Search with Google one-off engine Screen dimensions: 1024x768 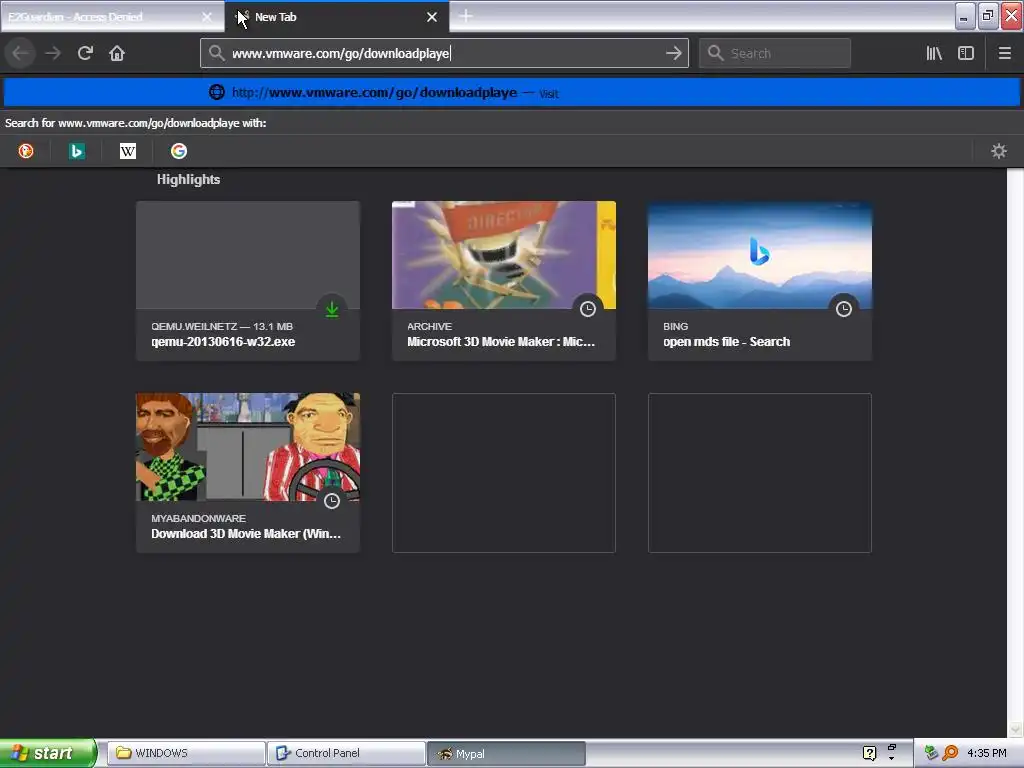(x=178, y=151)
